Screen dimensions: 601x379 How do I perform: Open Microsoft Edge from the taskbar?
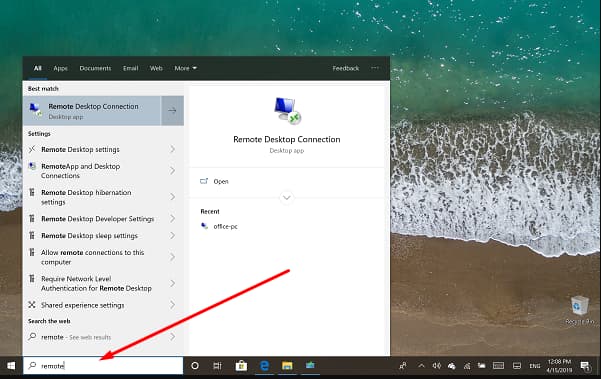[x=264, y=366]
